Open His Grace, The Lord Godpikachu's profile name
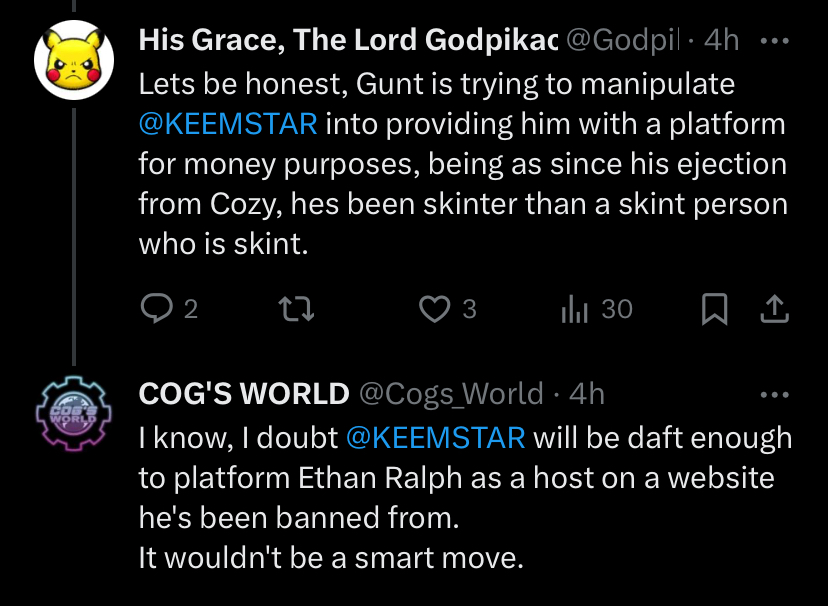This screenshot has height=606, width=828. tap(348, 40)
